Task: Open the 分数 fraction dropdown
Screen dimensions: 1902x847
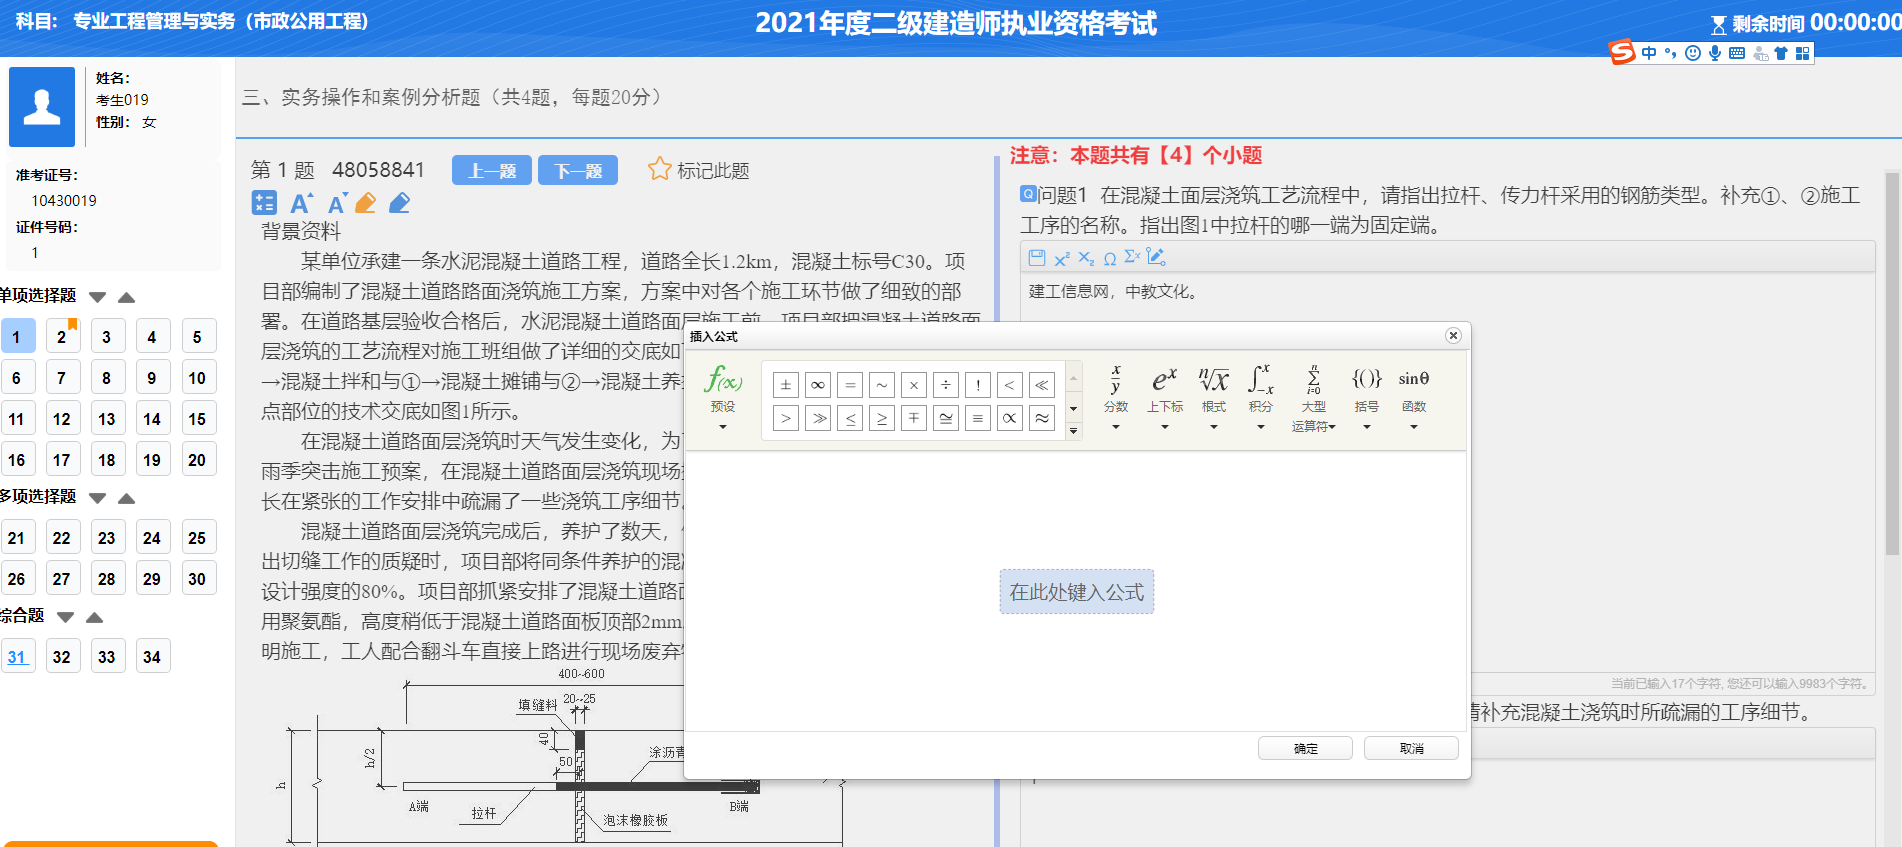Action: pyautogui.click(x=1116, y=398)
